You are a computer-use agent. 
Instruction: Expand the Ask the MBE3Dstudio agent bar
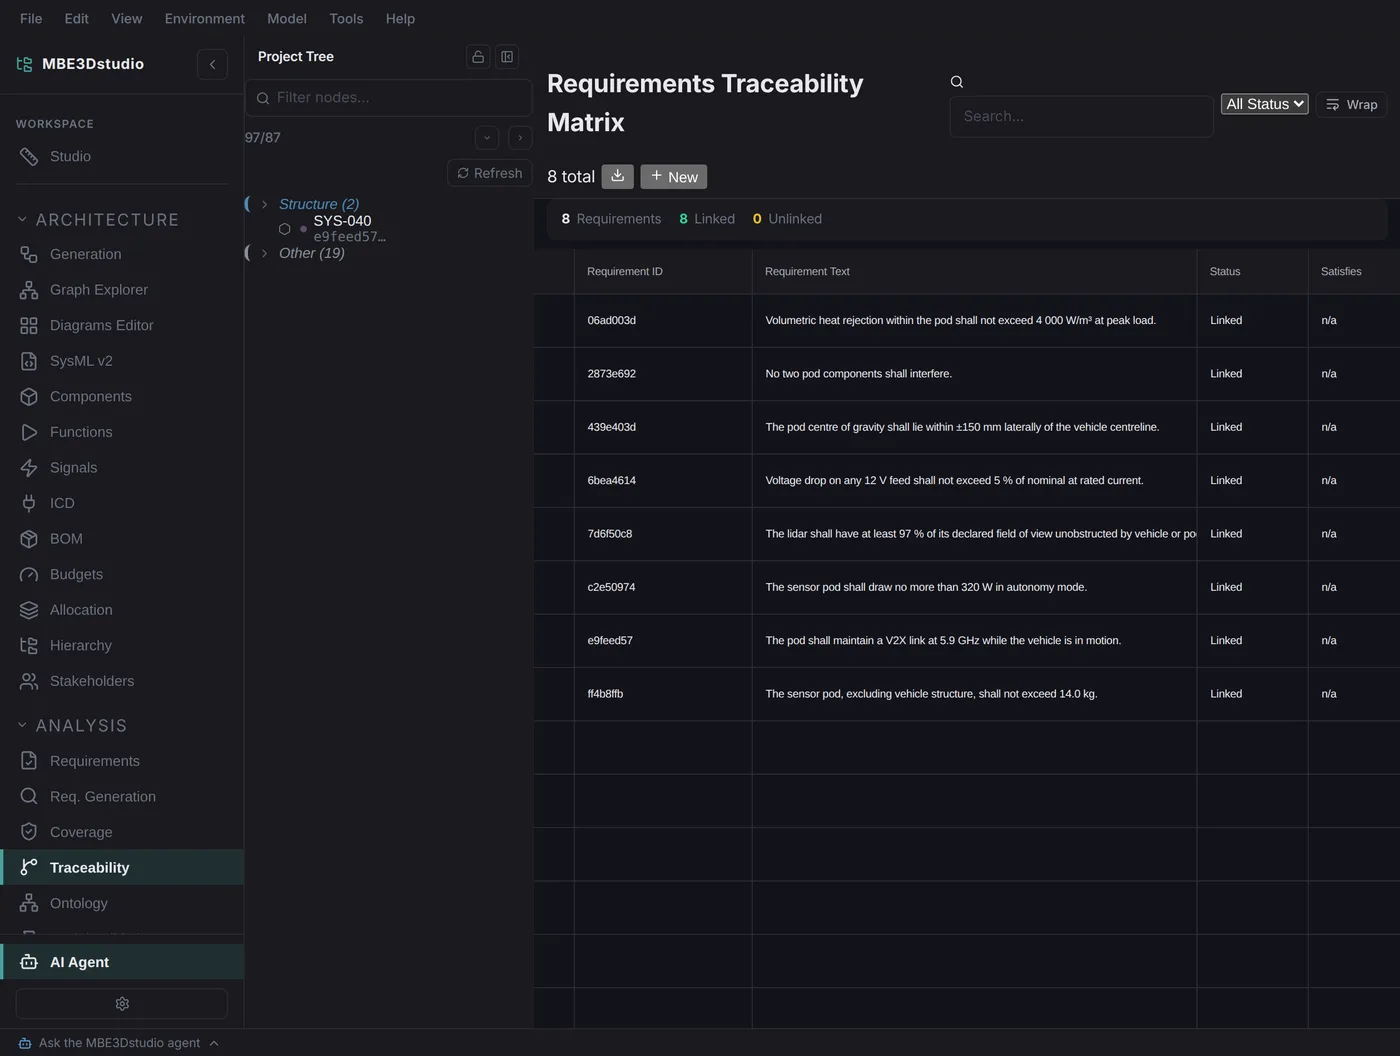118,1043
